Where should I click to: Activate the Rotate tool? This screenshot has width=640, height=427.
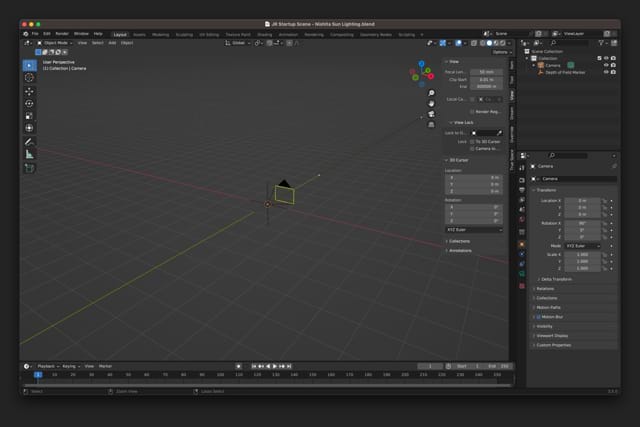pyautogui.click(x=29, y=104)
